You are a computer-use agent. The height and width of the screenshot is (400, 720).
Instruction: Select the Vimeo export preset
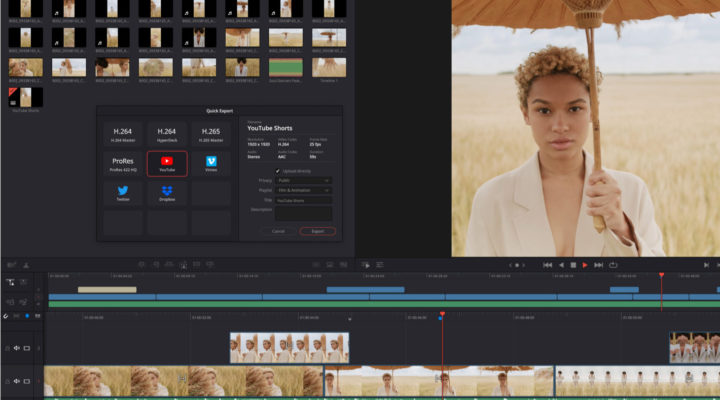pyautogui.click(x=211, y=163)
